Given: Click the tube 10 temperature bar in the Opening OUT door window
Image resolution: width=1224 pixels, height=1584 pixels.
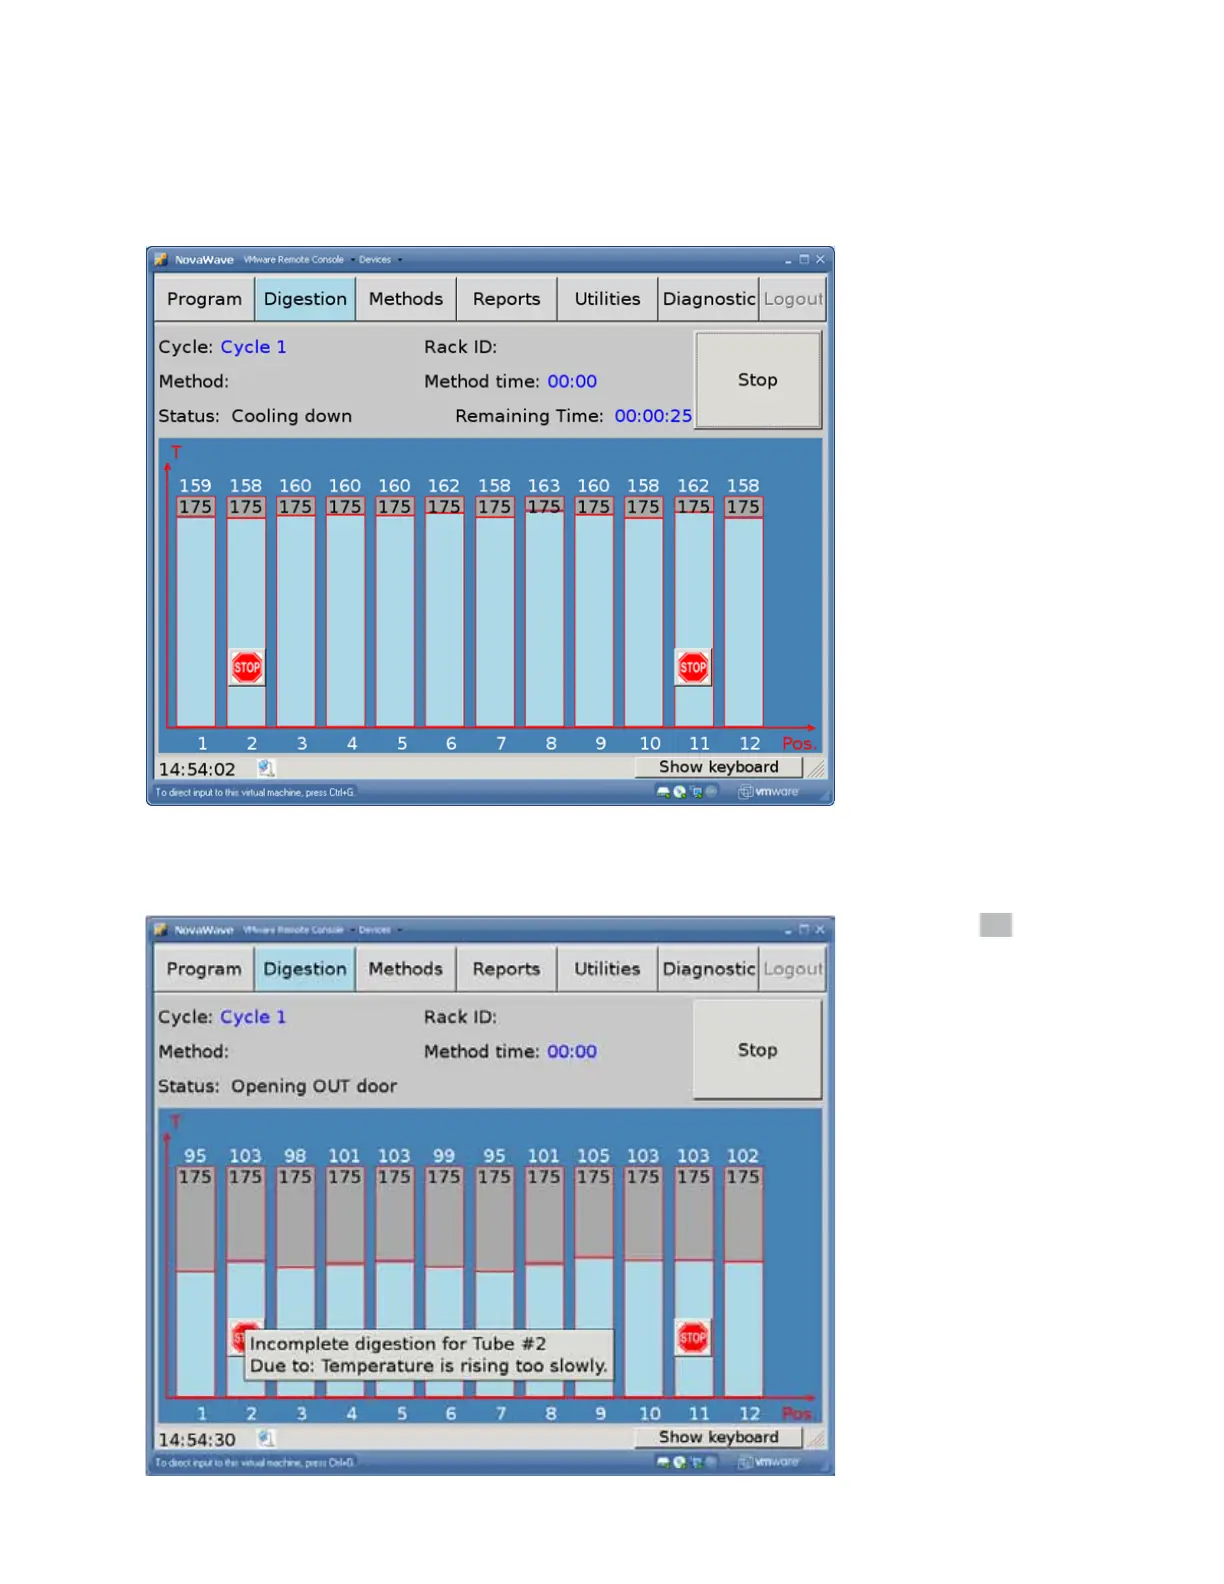Looking at the screenshot, I should coord(643,1281).
